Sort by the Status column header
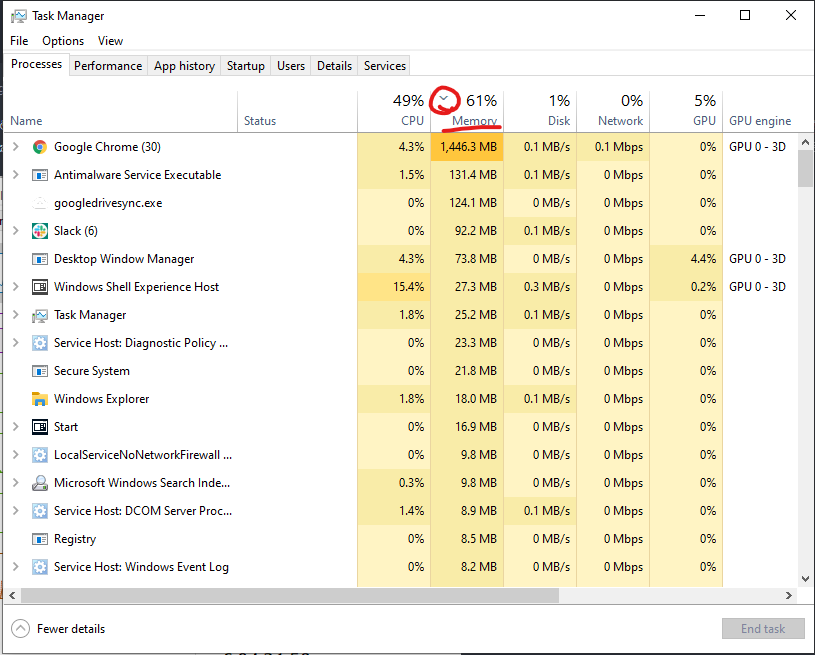The width and height of the screenshot is (815, 655). point(297,111)
